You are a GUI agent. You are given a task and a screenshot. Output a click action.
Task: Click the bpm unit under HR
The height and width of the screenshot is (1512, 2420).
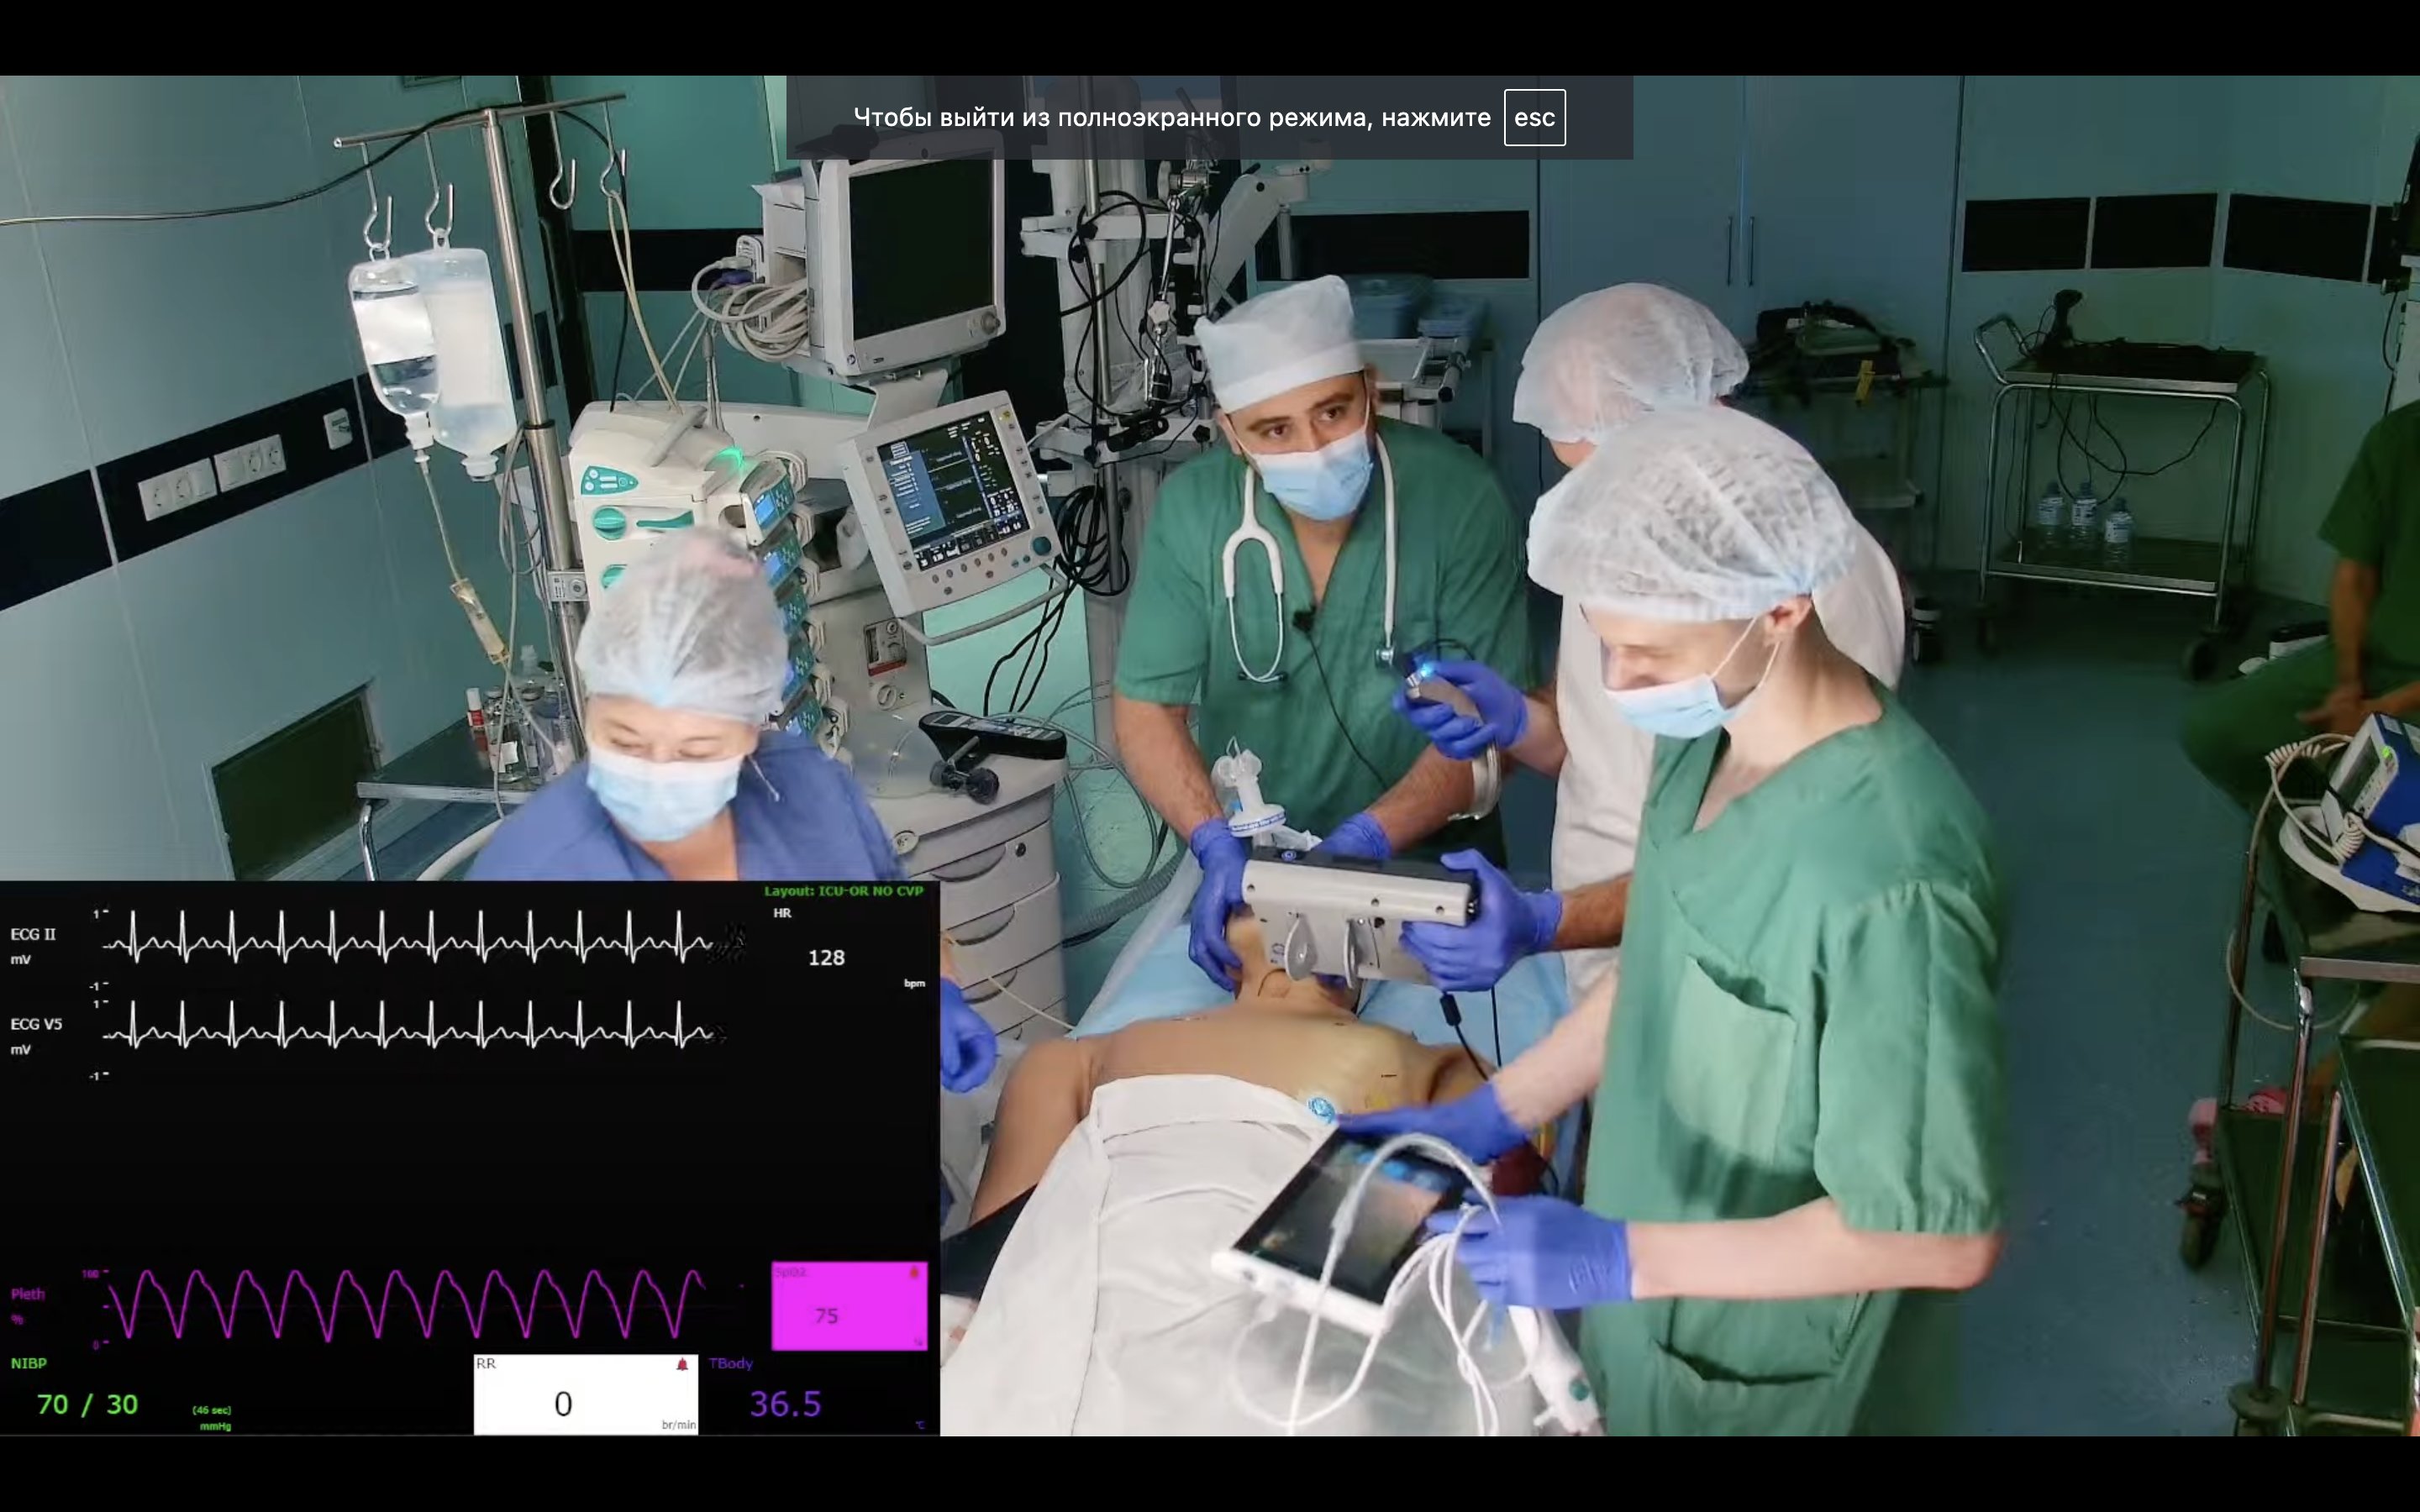914,983
